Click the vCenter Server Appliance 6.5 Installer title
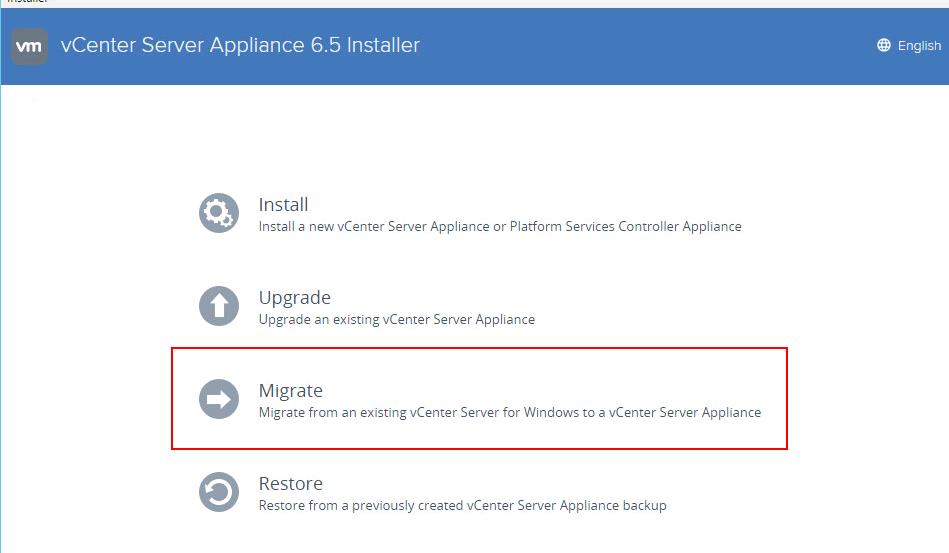 [240, 45]
